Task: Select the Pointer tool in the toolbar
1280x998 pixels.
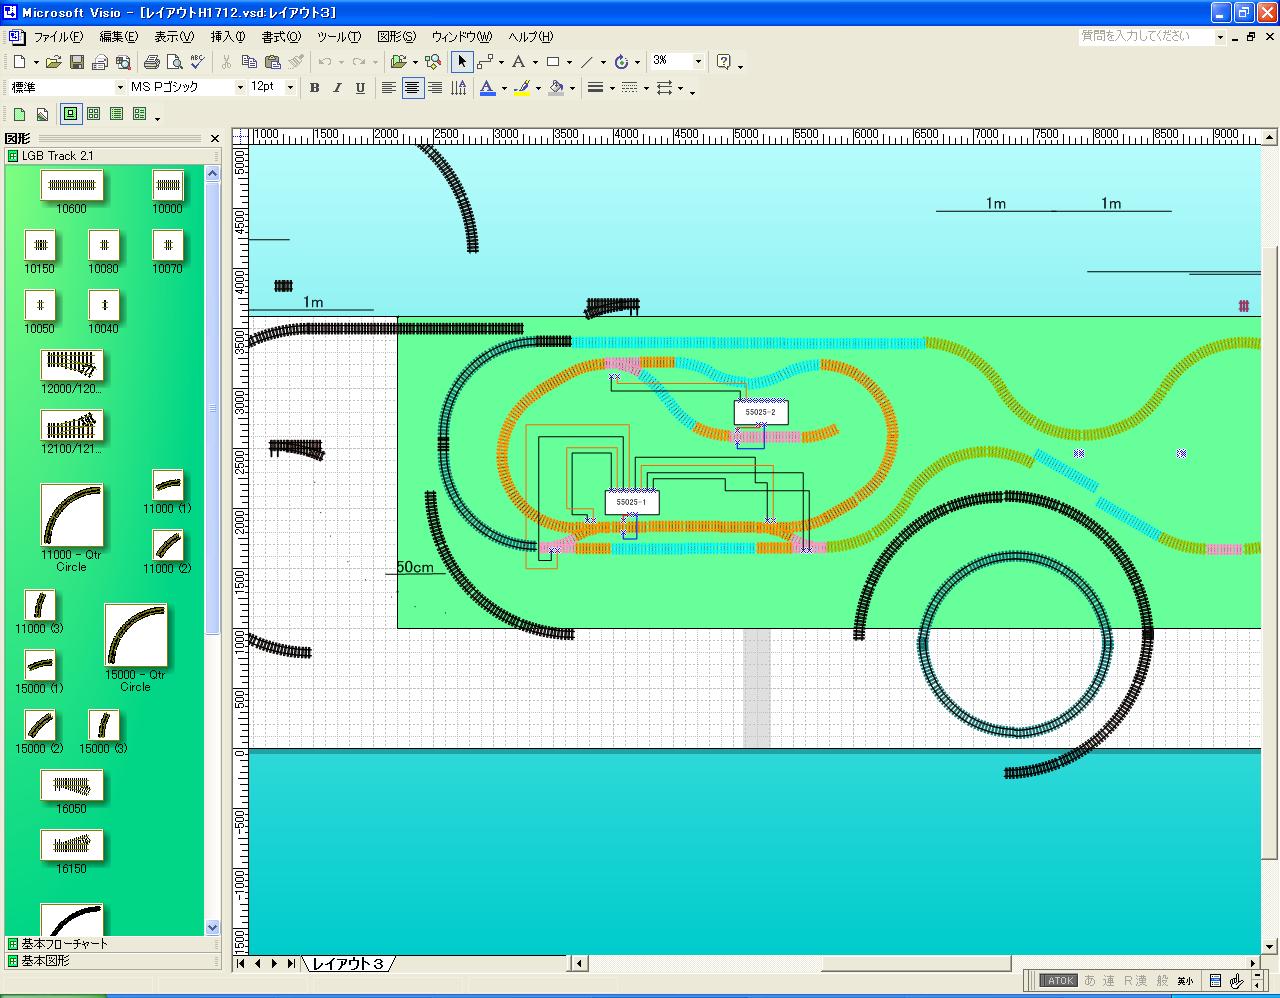Action: (461, 62)
